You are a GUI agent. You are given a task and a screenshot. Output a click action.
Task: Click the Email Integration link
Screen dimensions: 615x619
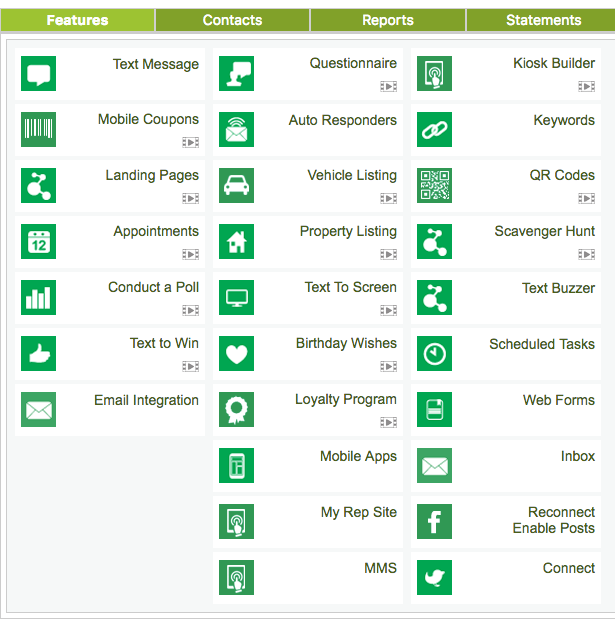coord(146,400)
